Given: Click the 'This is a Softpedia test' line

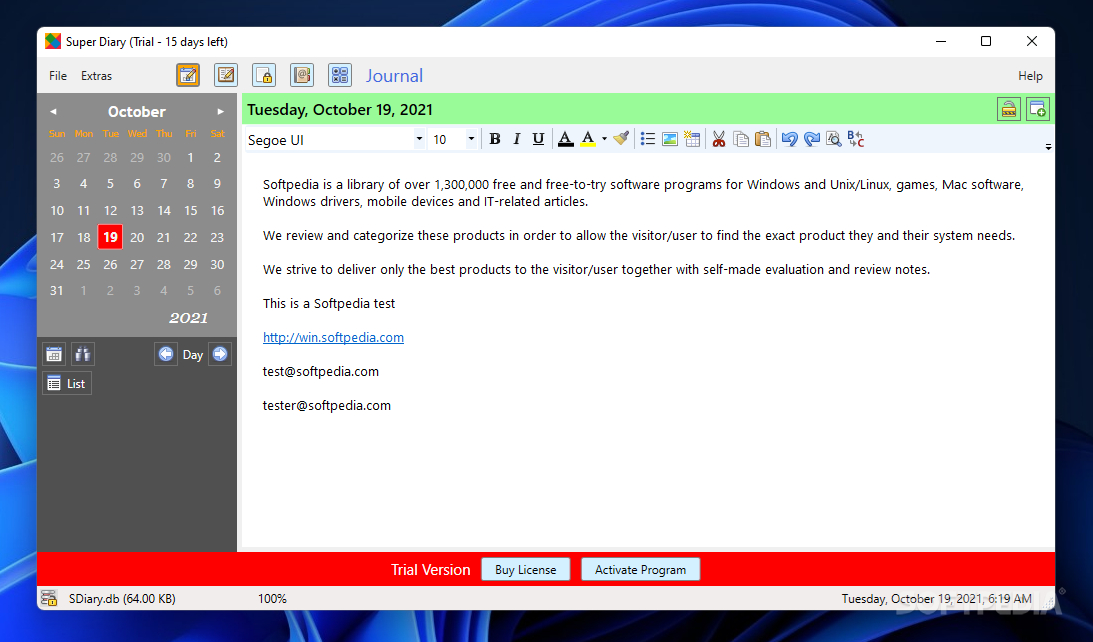Looking at the screenshot, I should (329, 303).
